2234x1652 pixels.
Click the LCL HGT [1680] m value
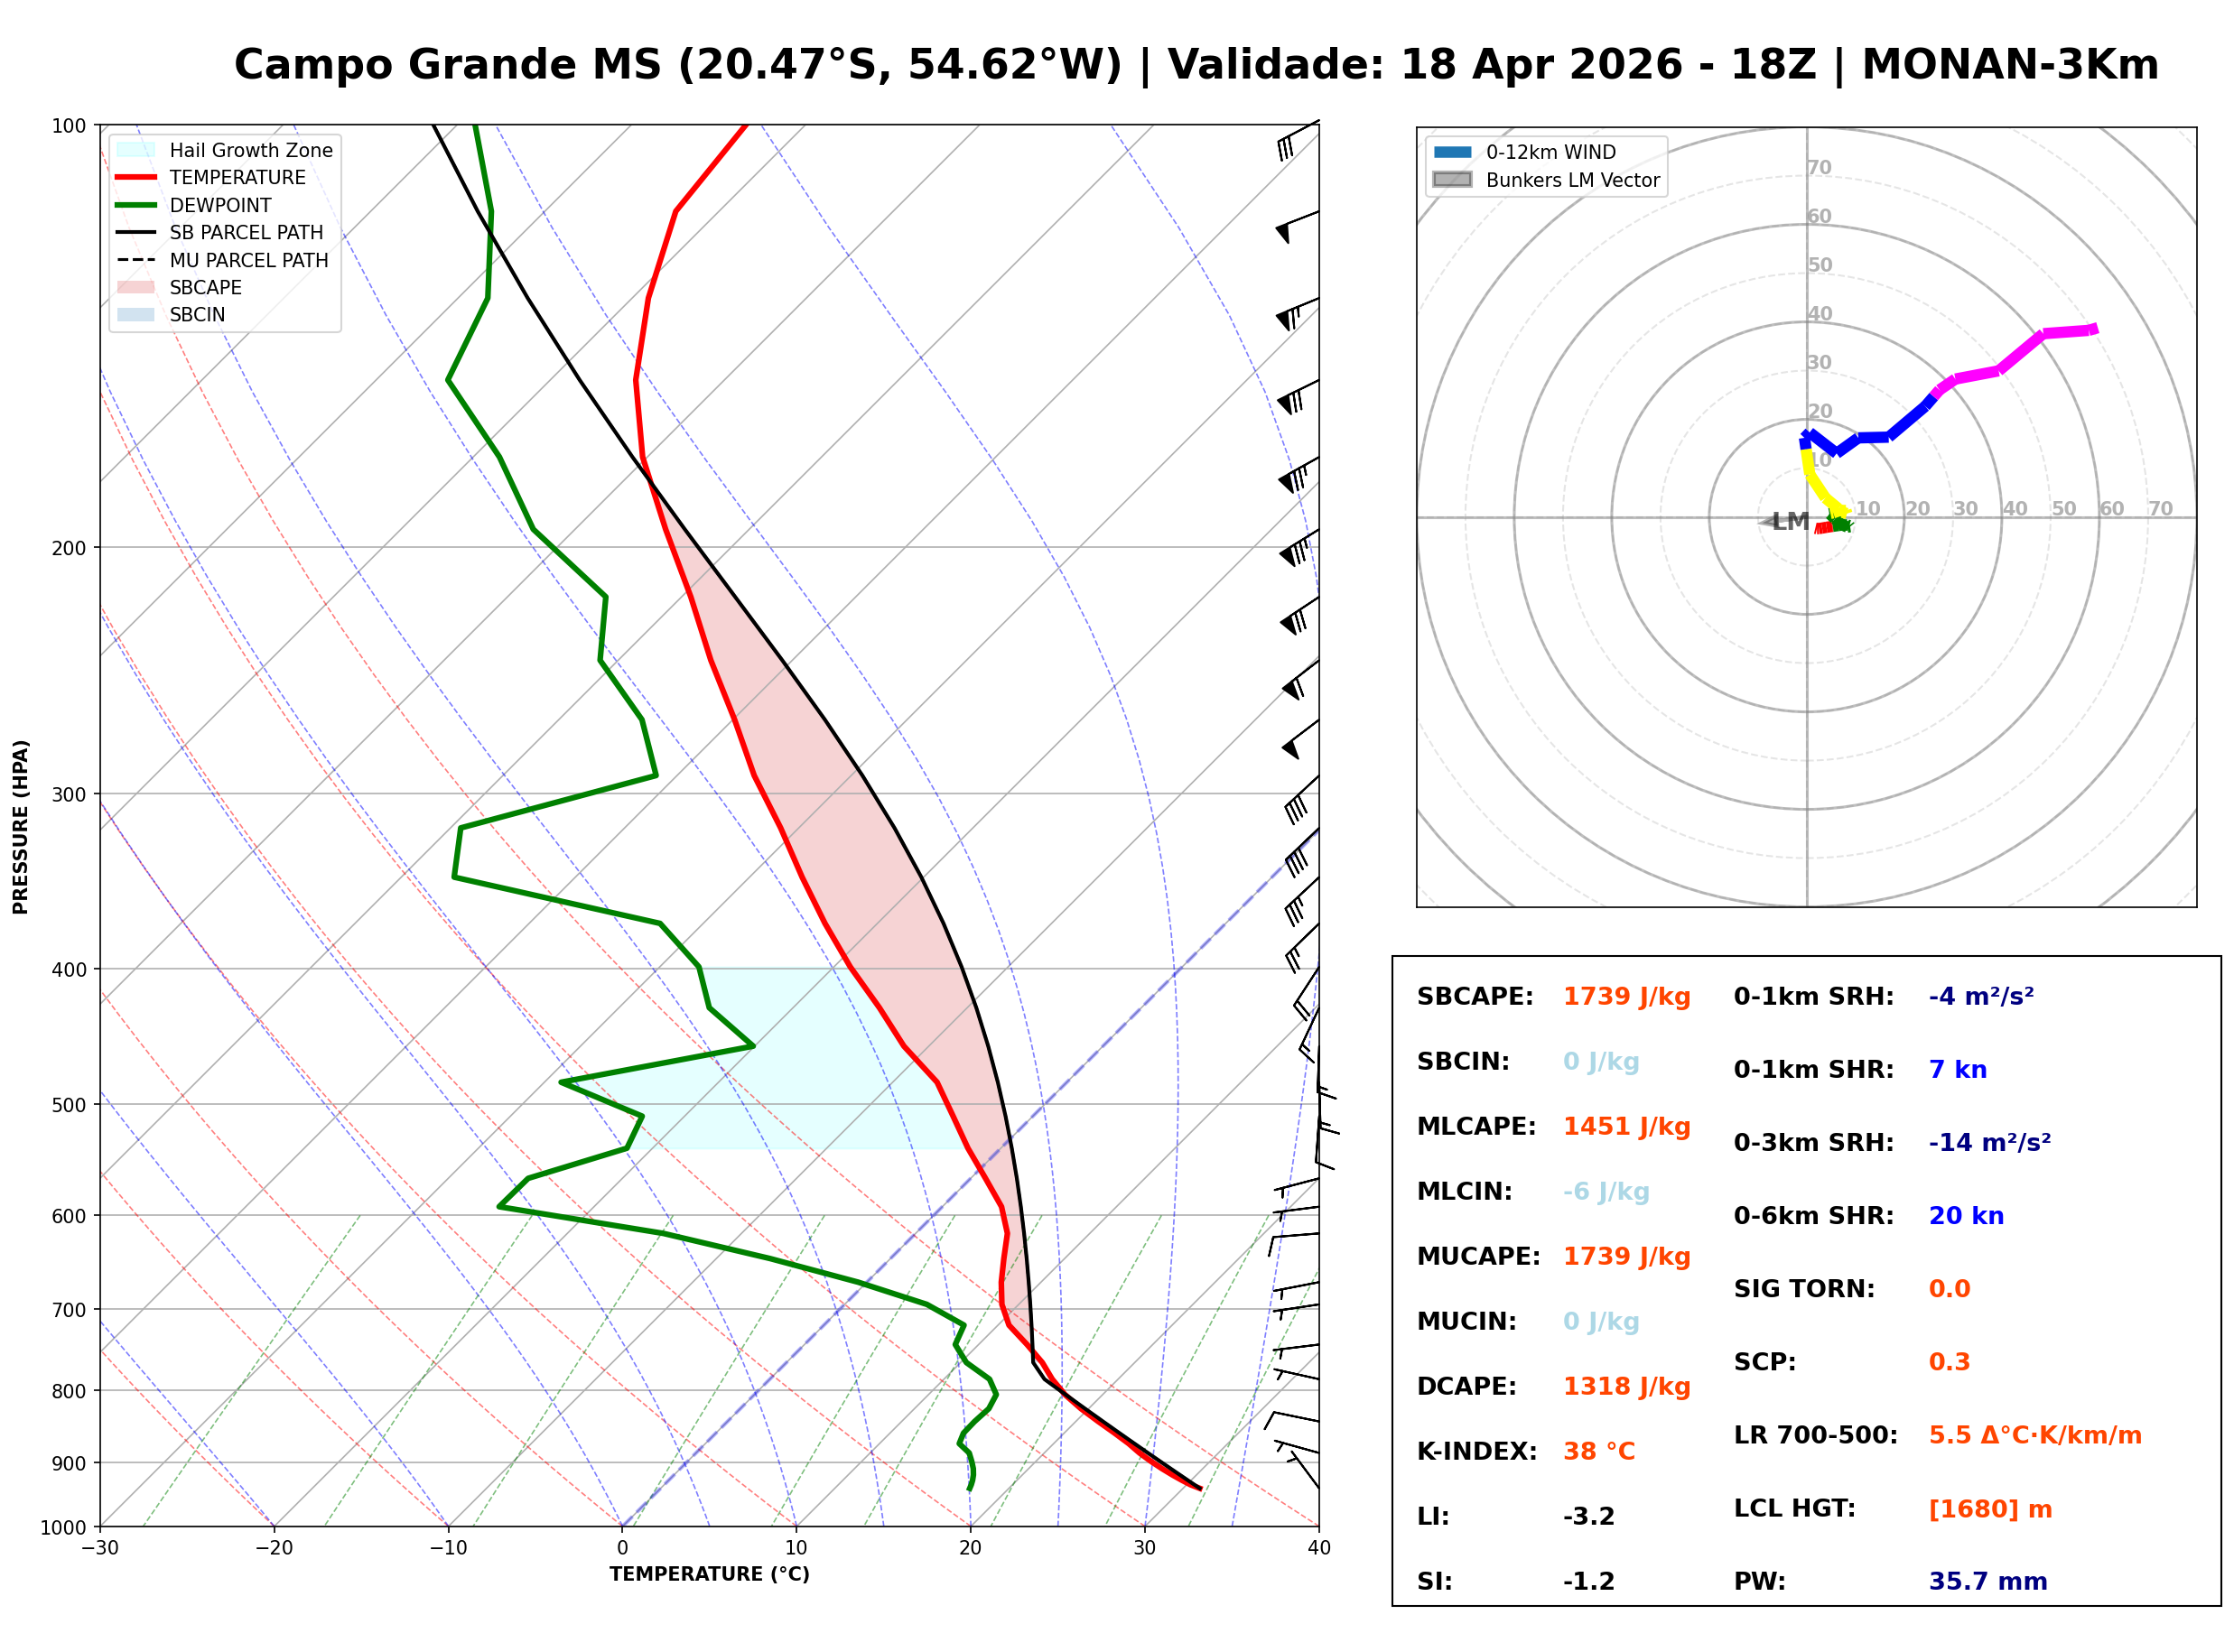coord(1990,1509)
